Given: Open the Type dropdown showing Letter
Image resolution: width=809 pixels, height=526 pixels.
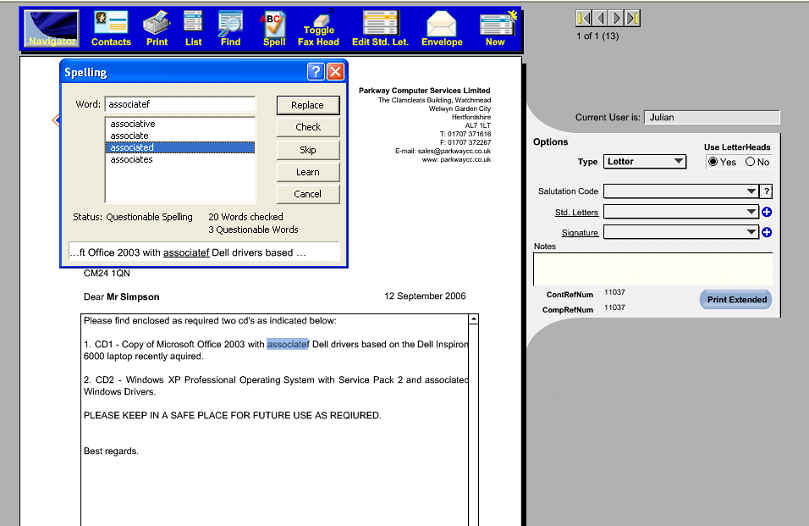Looking at the screenshot, I should click(x=644, y=162).
